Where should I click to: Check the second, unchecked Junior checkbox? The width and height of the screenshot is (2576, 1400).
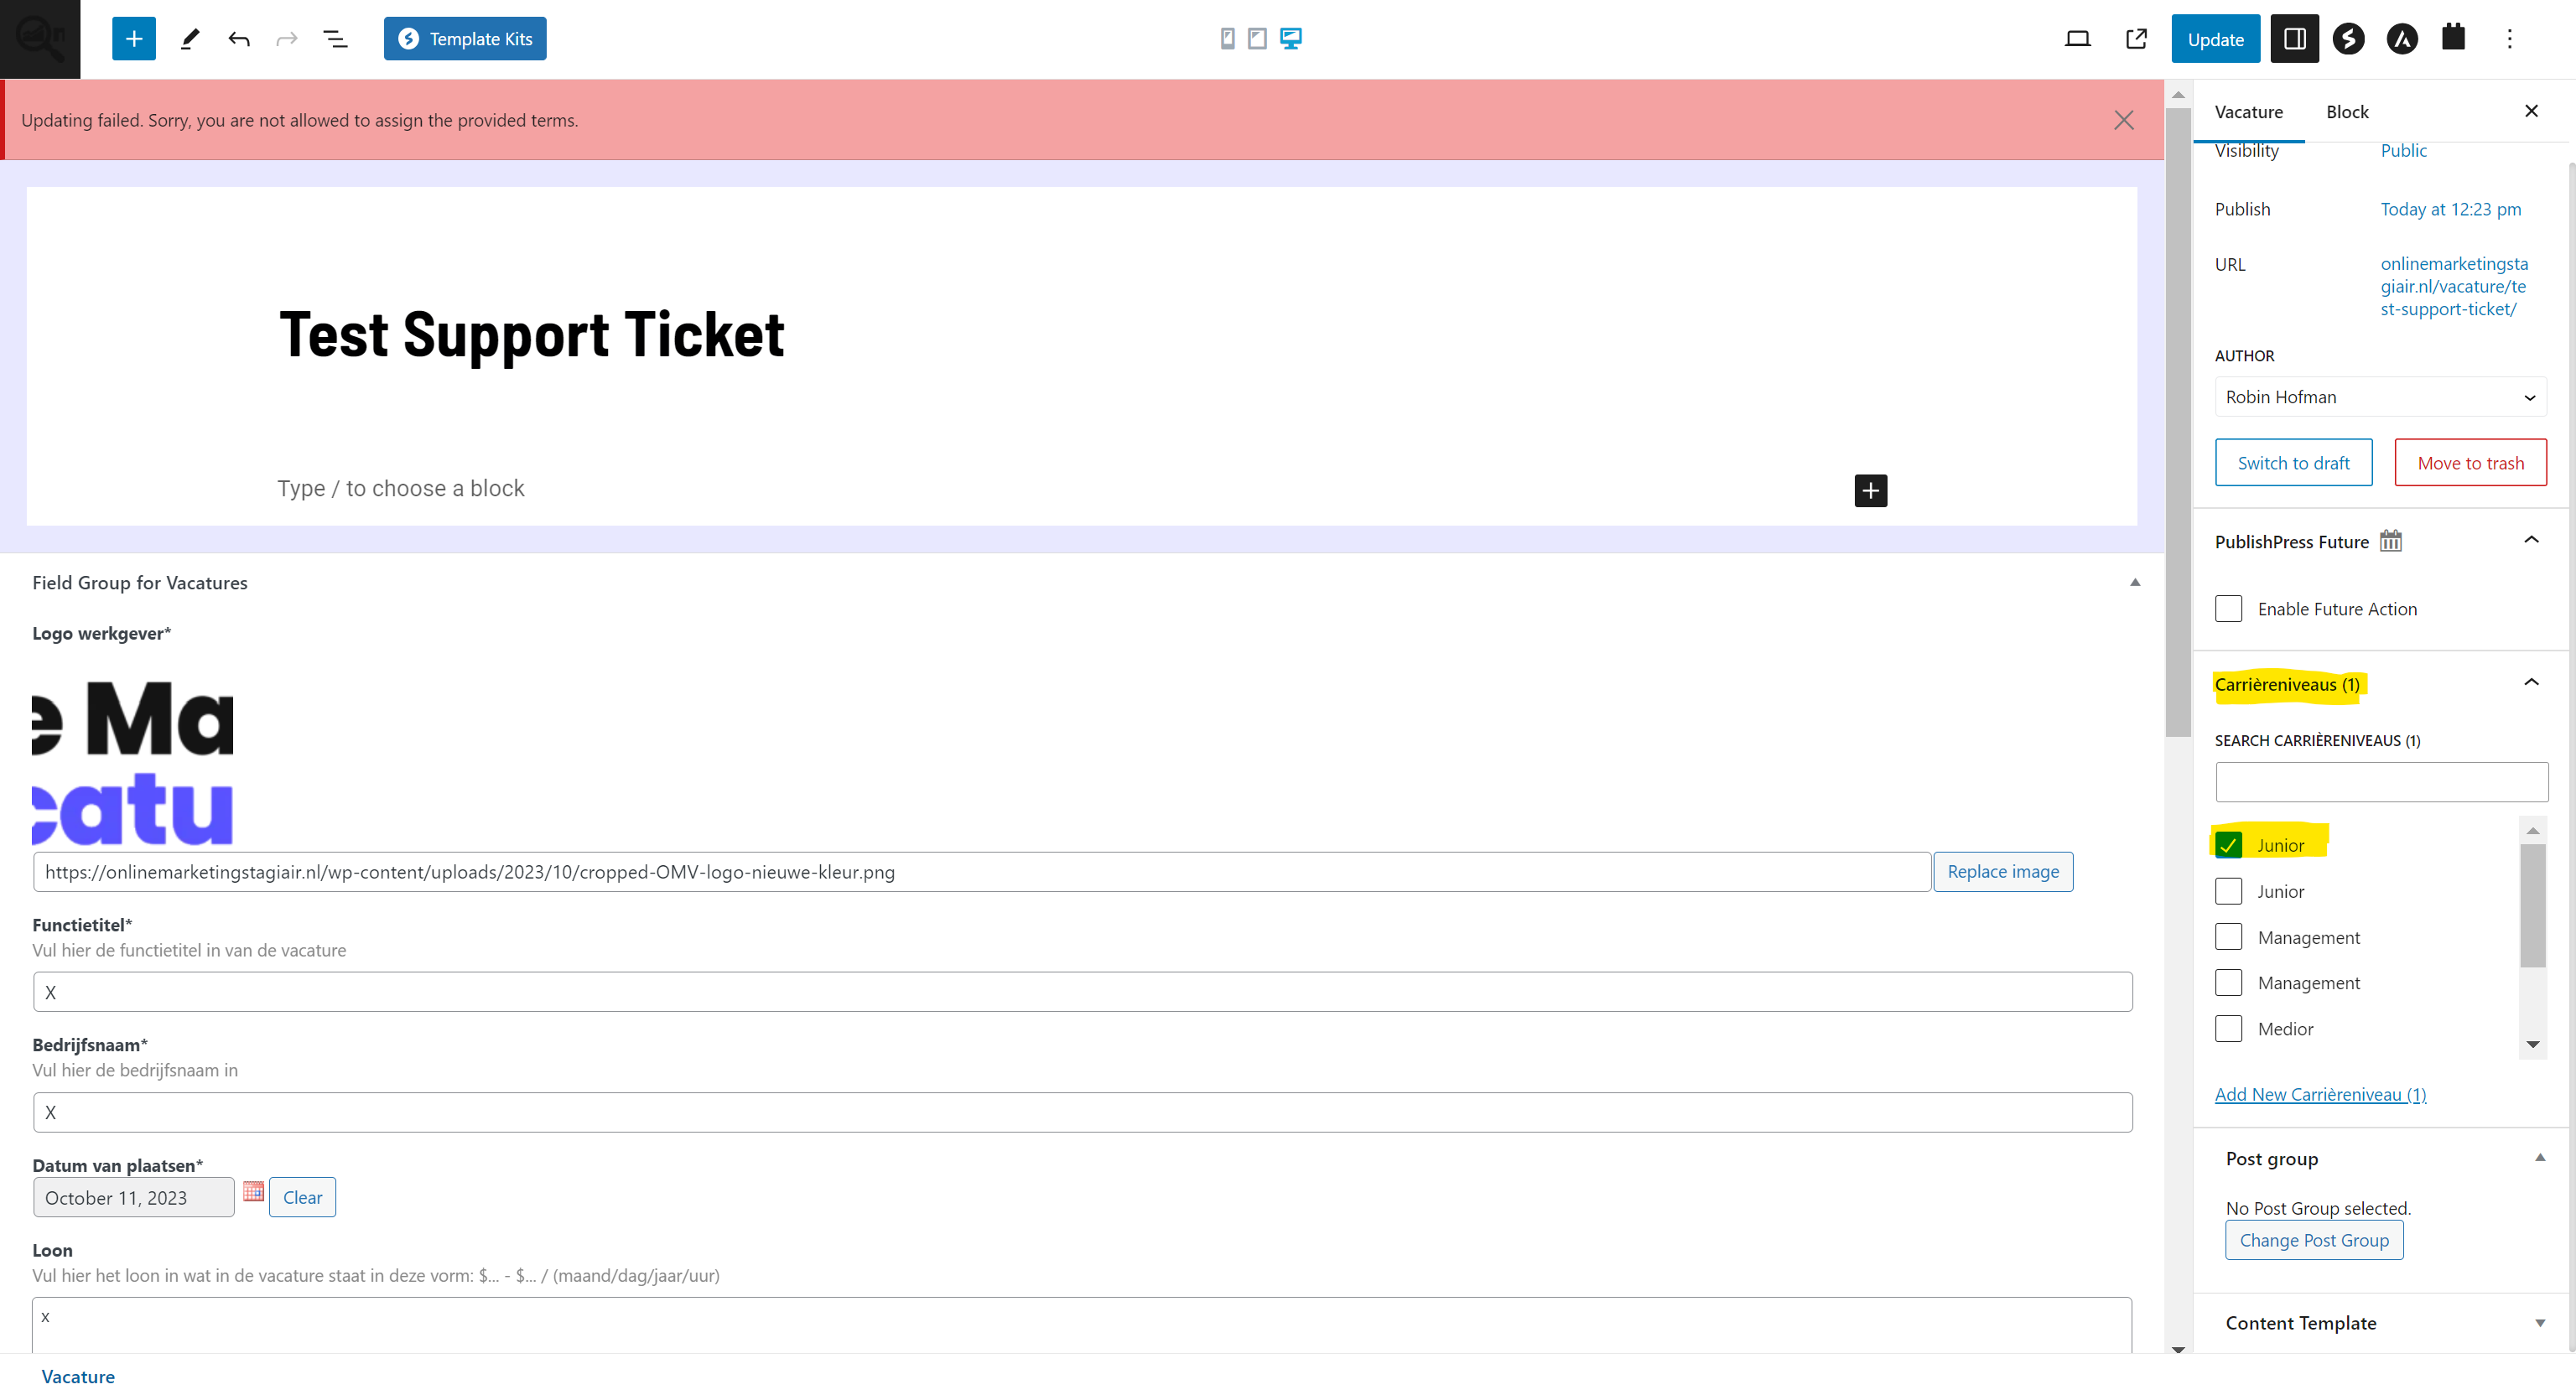click(x=2228, y=891)
